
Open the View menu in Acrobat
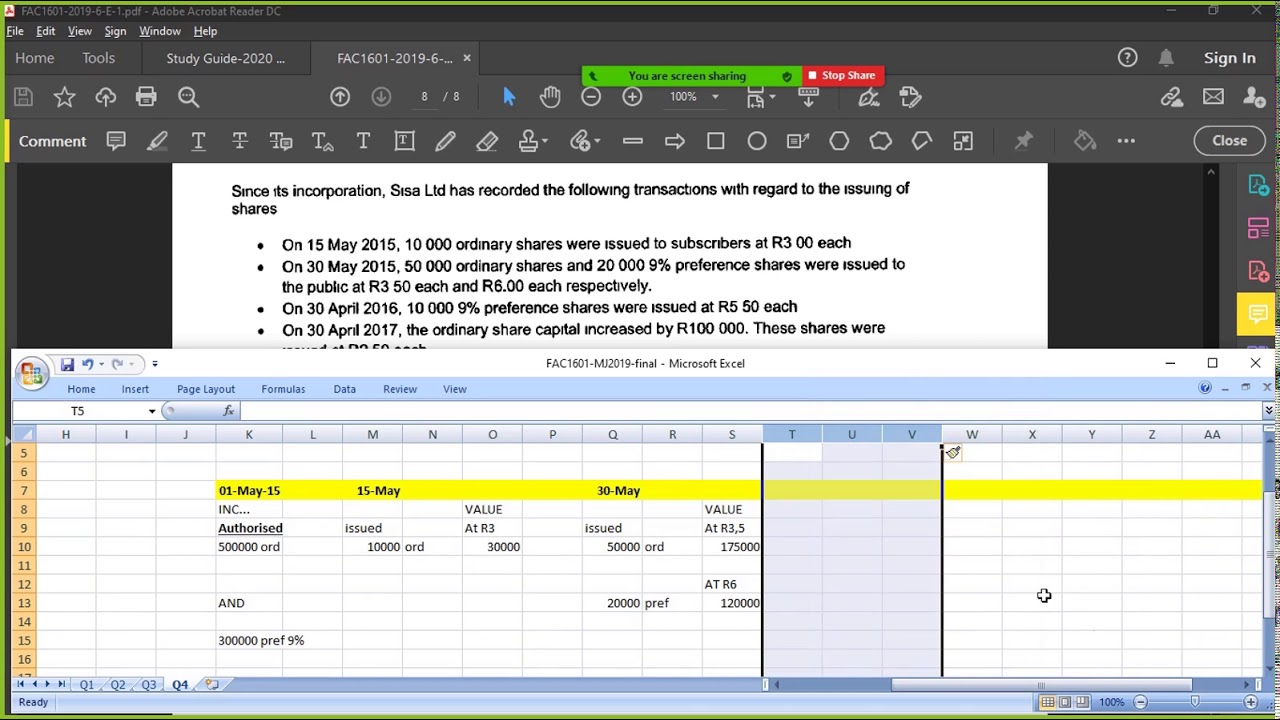pos(80,31)
